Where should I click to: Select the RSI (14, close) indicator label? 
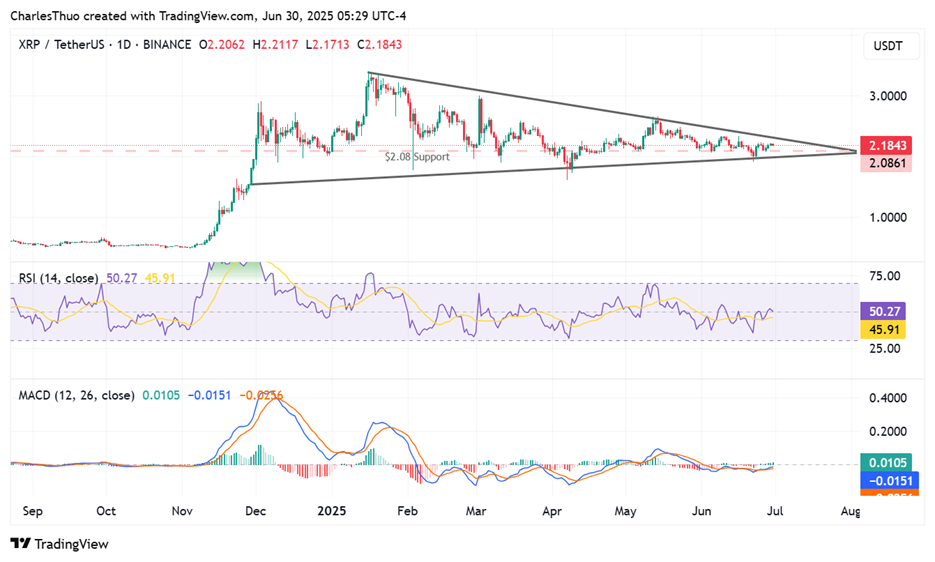tap(58, 278)
